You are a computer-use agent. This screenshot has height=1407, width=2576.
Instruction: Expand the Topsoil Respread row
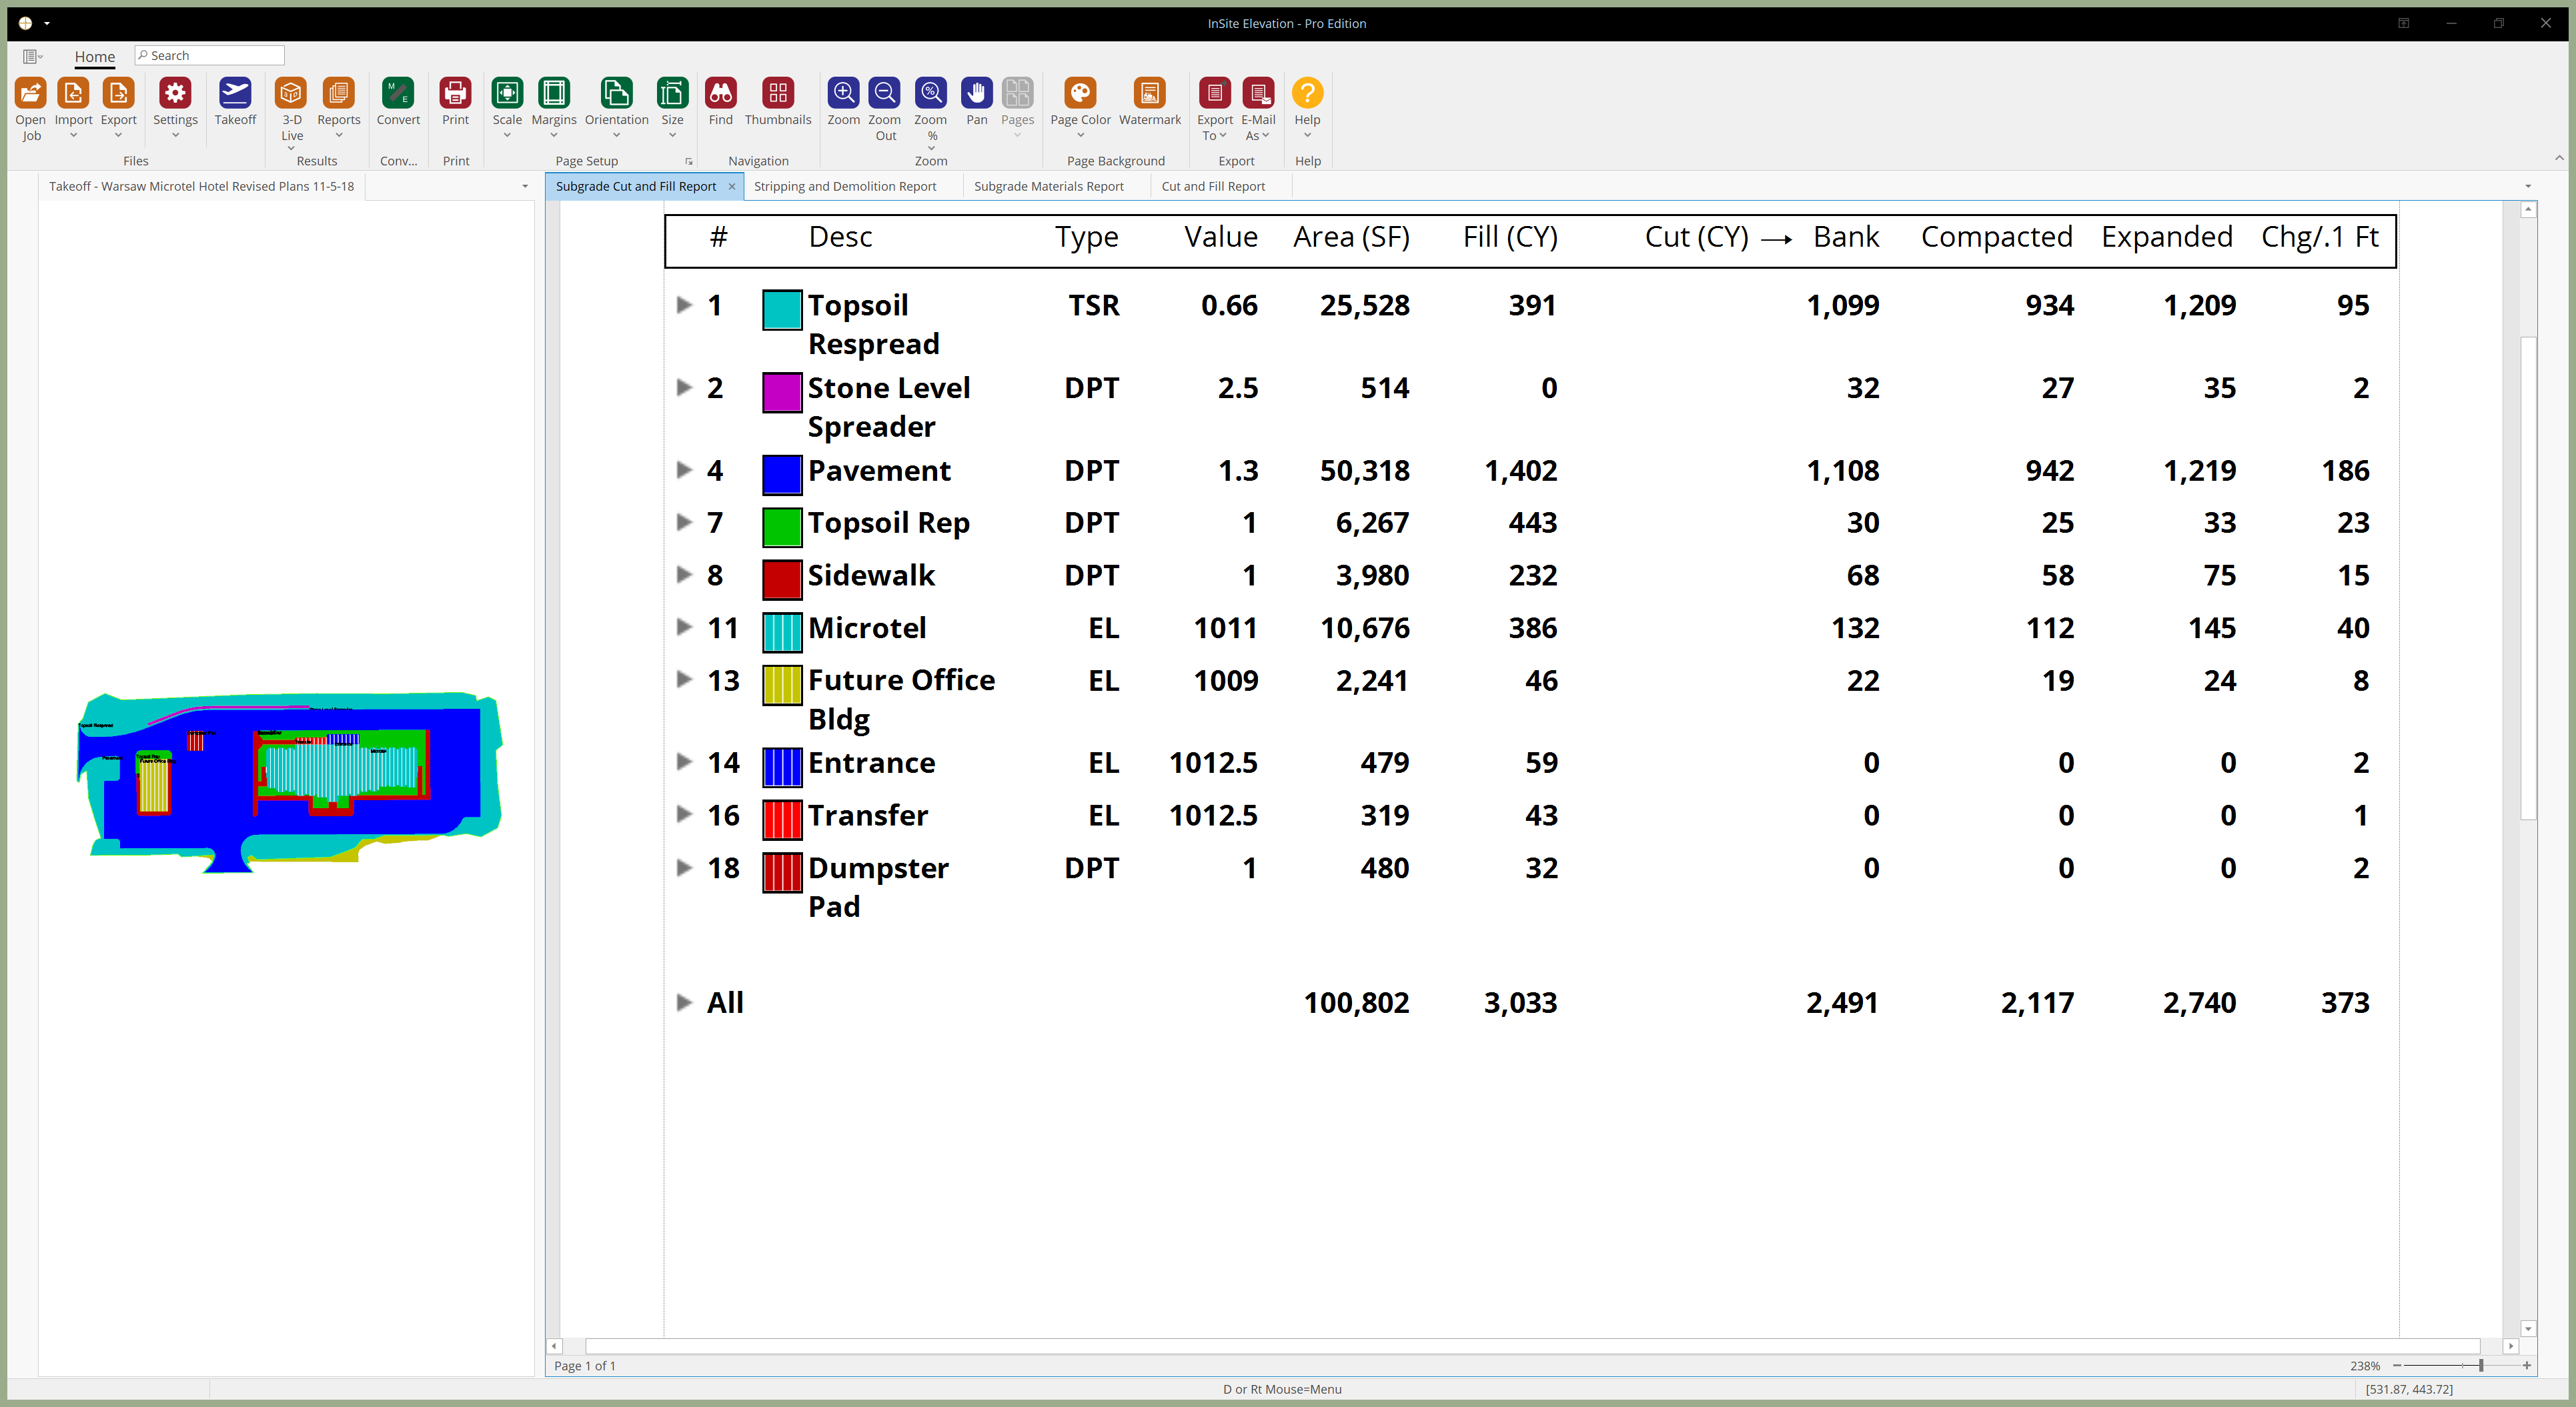point(684,305)
